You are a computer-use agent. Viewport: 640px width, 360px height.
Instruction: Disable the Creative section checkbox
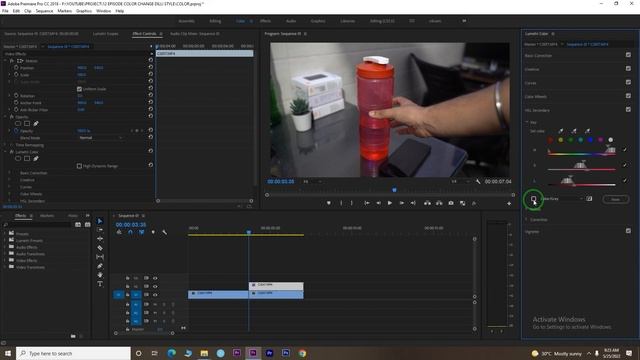click(x=628, y=69)
